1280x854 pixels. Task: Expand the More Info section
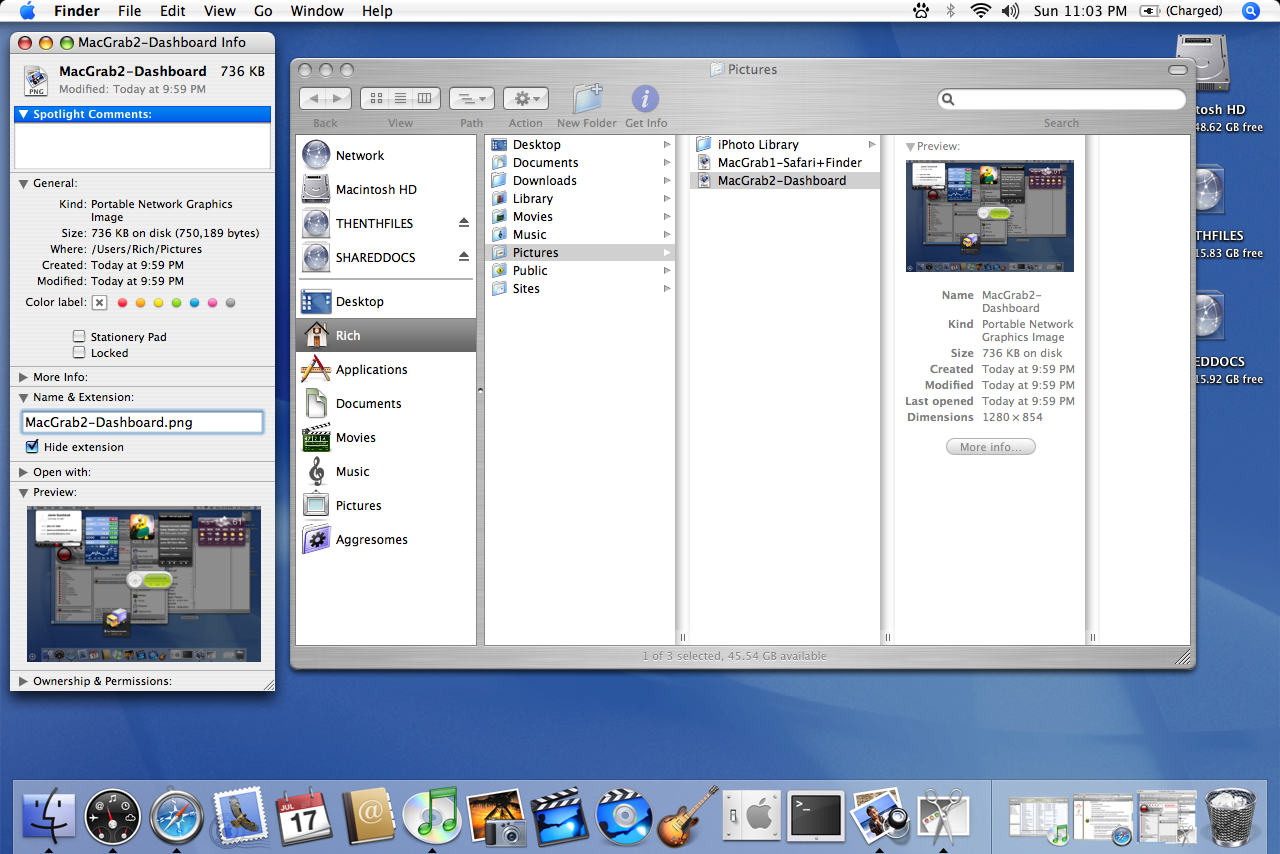tap(24, 377)
